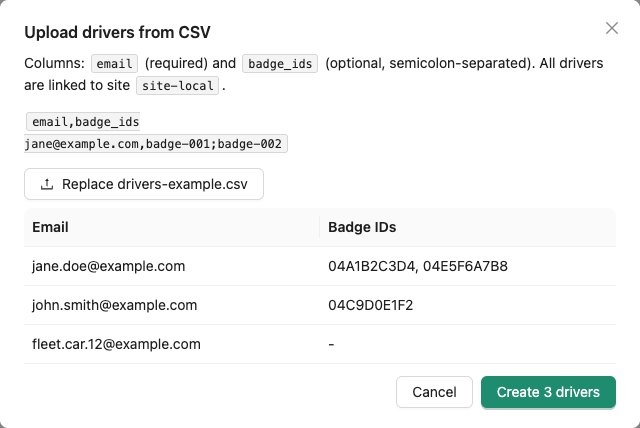
Task: Cancel the CSV upload
Action: [x=434, y=392]
